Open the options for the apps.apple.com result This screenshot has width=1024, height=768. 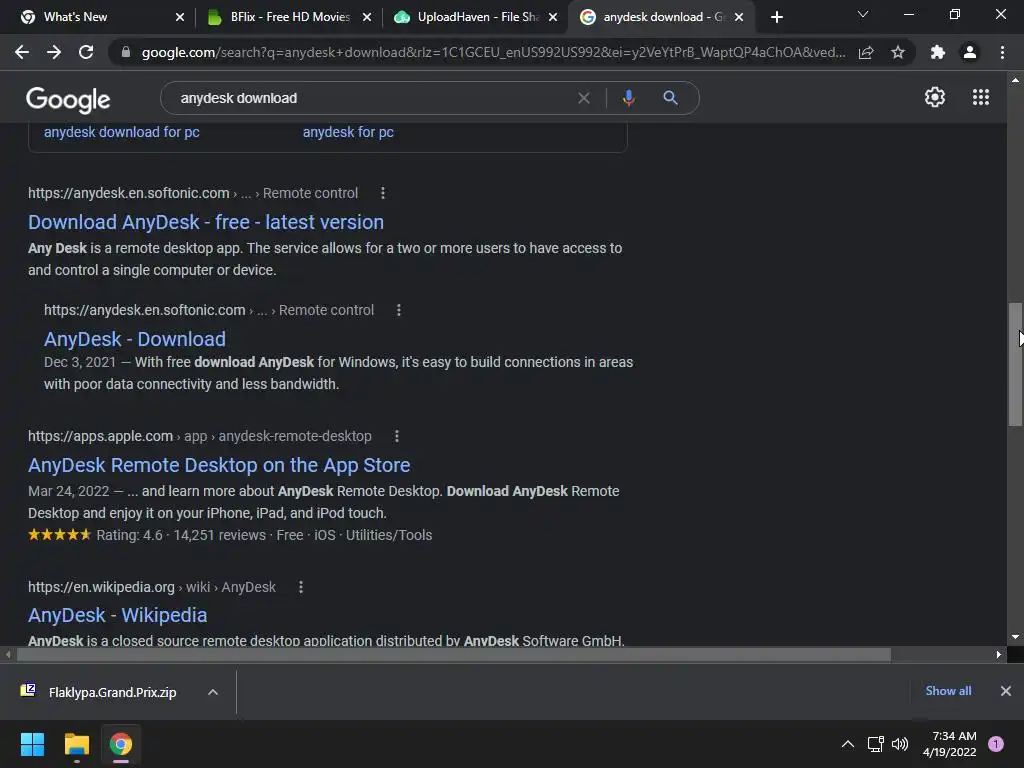click(396, 436)
